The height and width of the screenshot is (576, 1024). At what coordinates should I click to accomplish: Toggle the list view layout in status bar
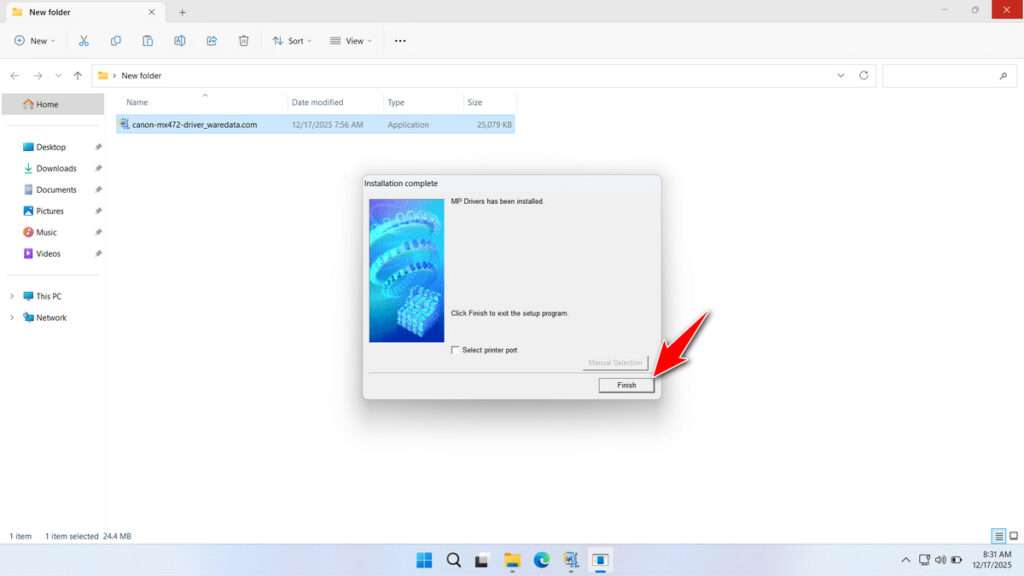996,536
